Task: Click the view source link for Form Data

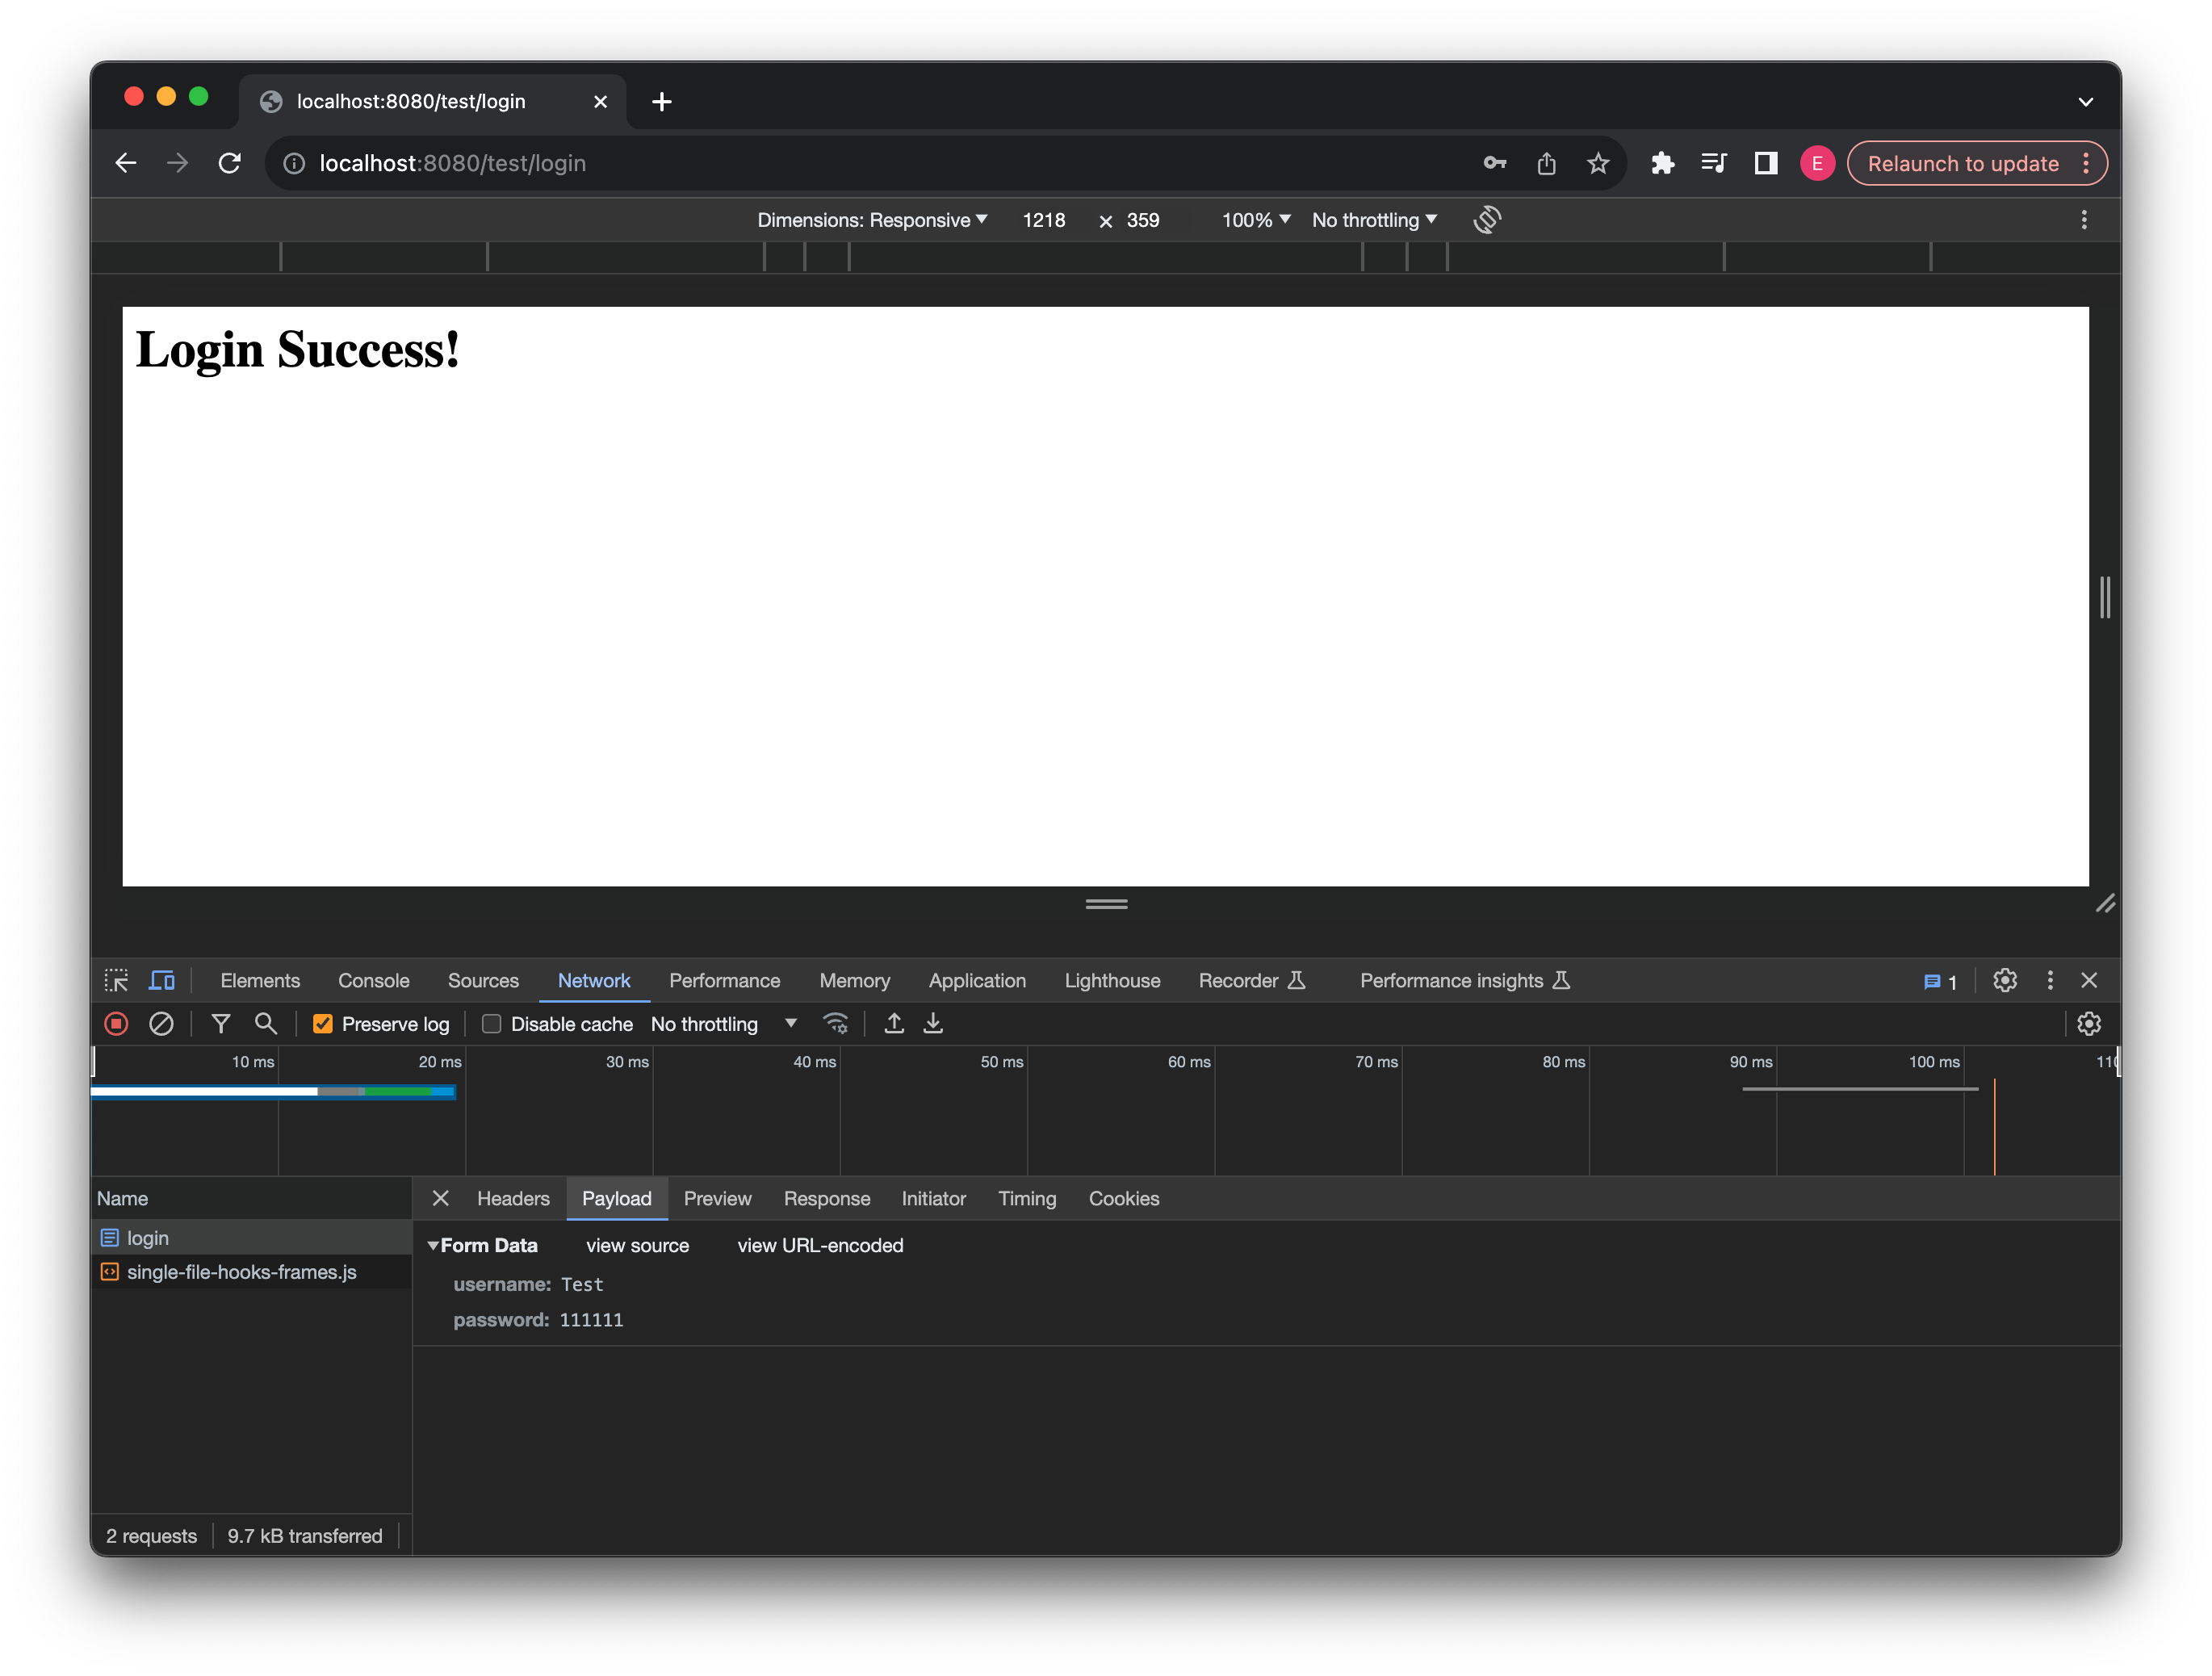Action: [x=637, y=1245]
